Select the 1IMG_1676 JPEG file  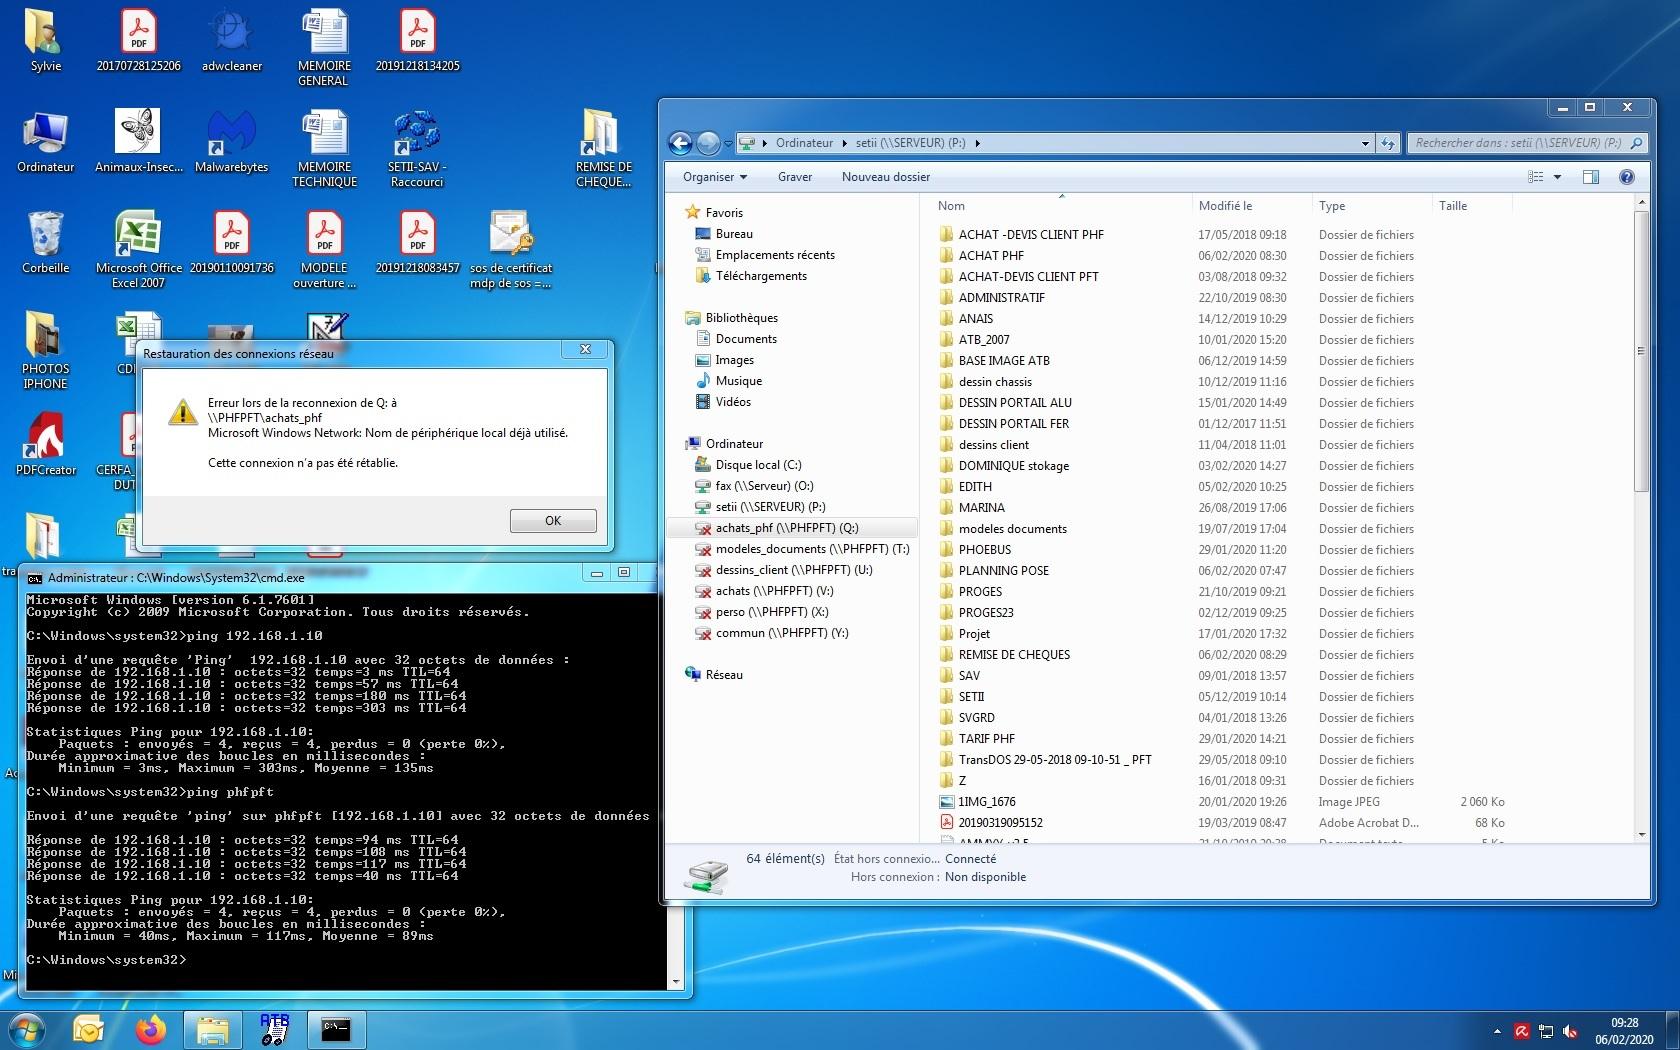tap(986, 802)
